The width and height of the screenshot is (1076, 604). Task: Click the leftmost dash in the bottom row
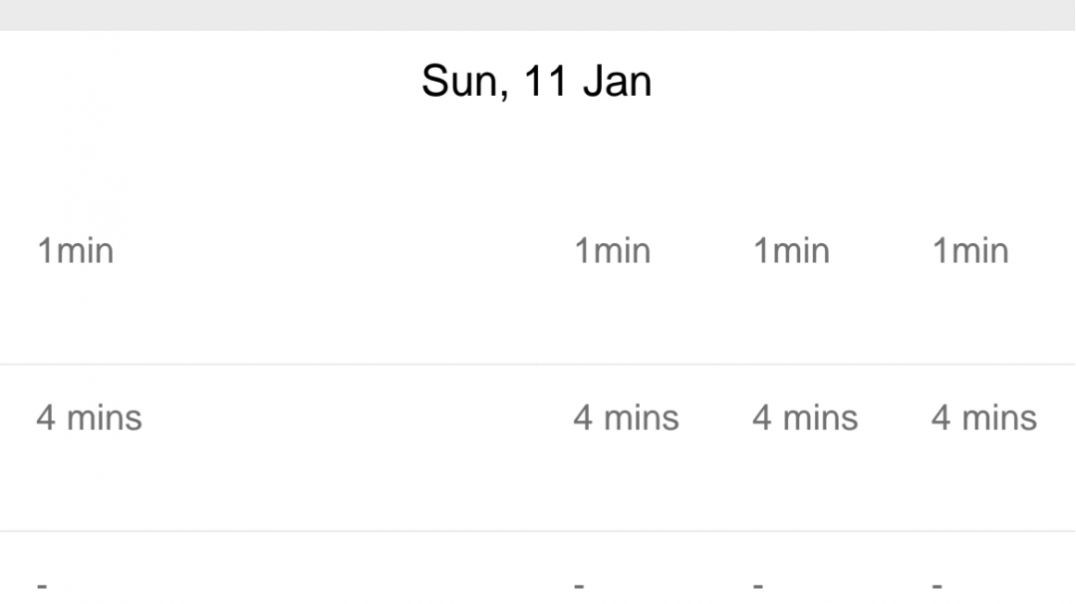tap(42, 584)
